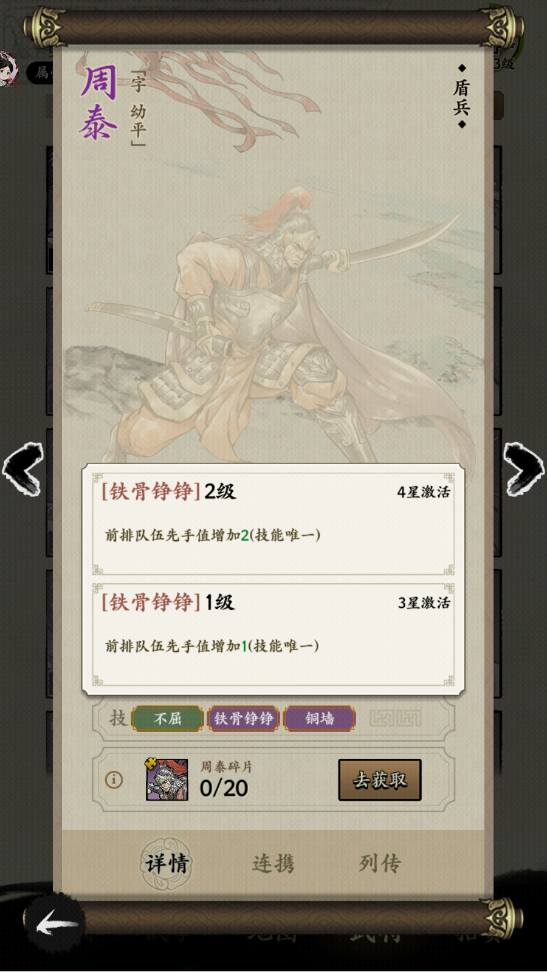Go to next hero with right arrow
The image size is (547, 972).
(x=524, y=468)
